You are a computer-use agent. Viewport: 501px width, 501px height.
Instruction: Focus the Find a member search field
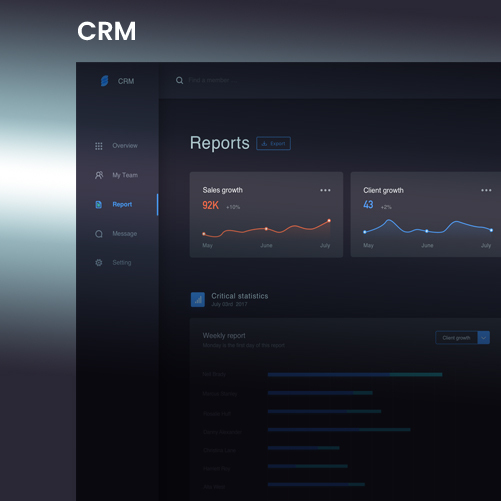212,80
